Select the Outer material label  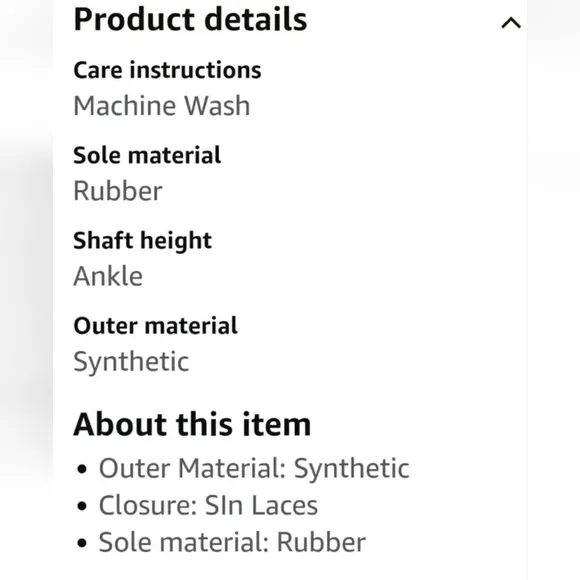(155, 326)
